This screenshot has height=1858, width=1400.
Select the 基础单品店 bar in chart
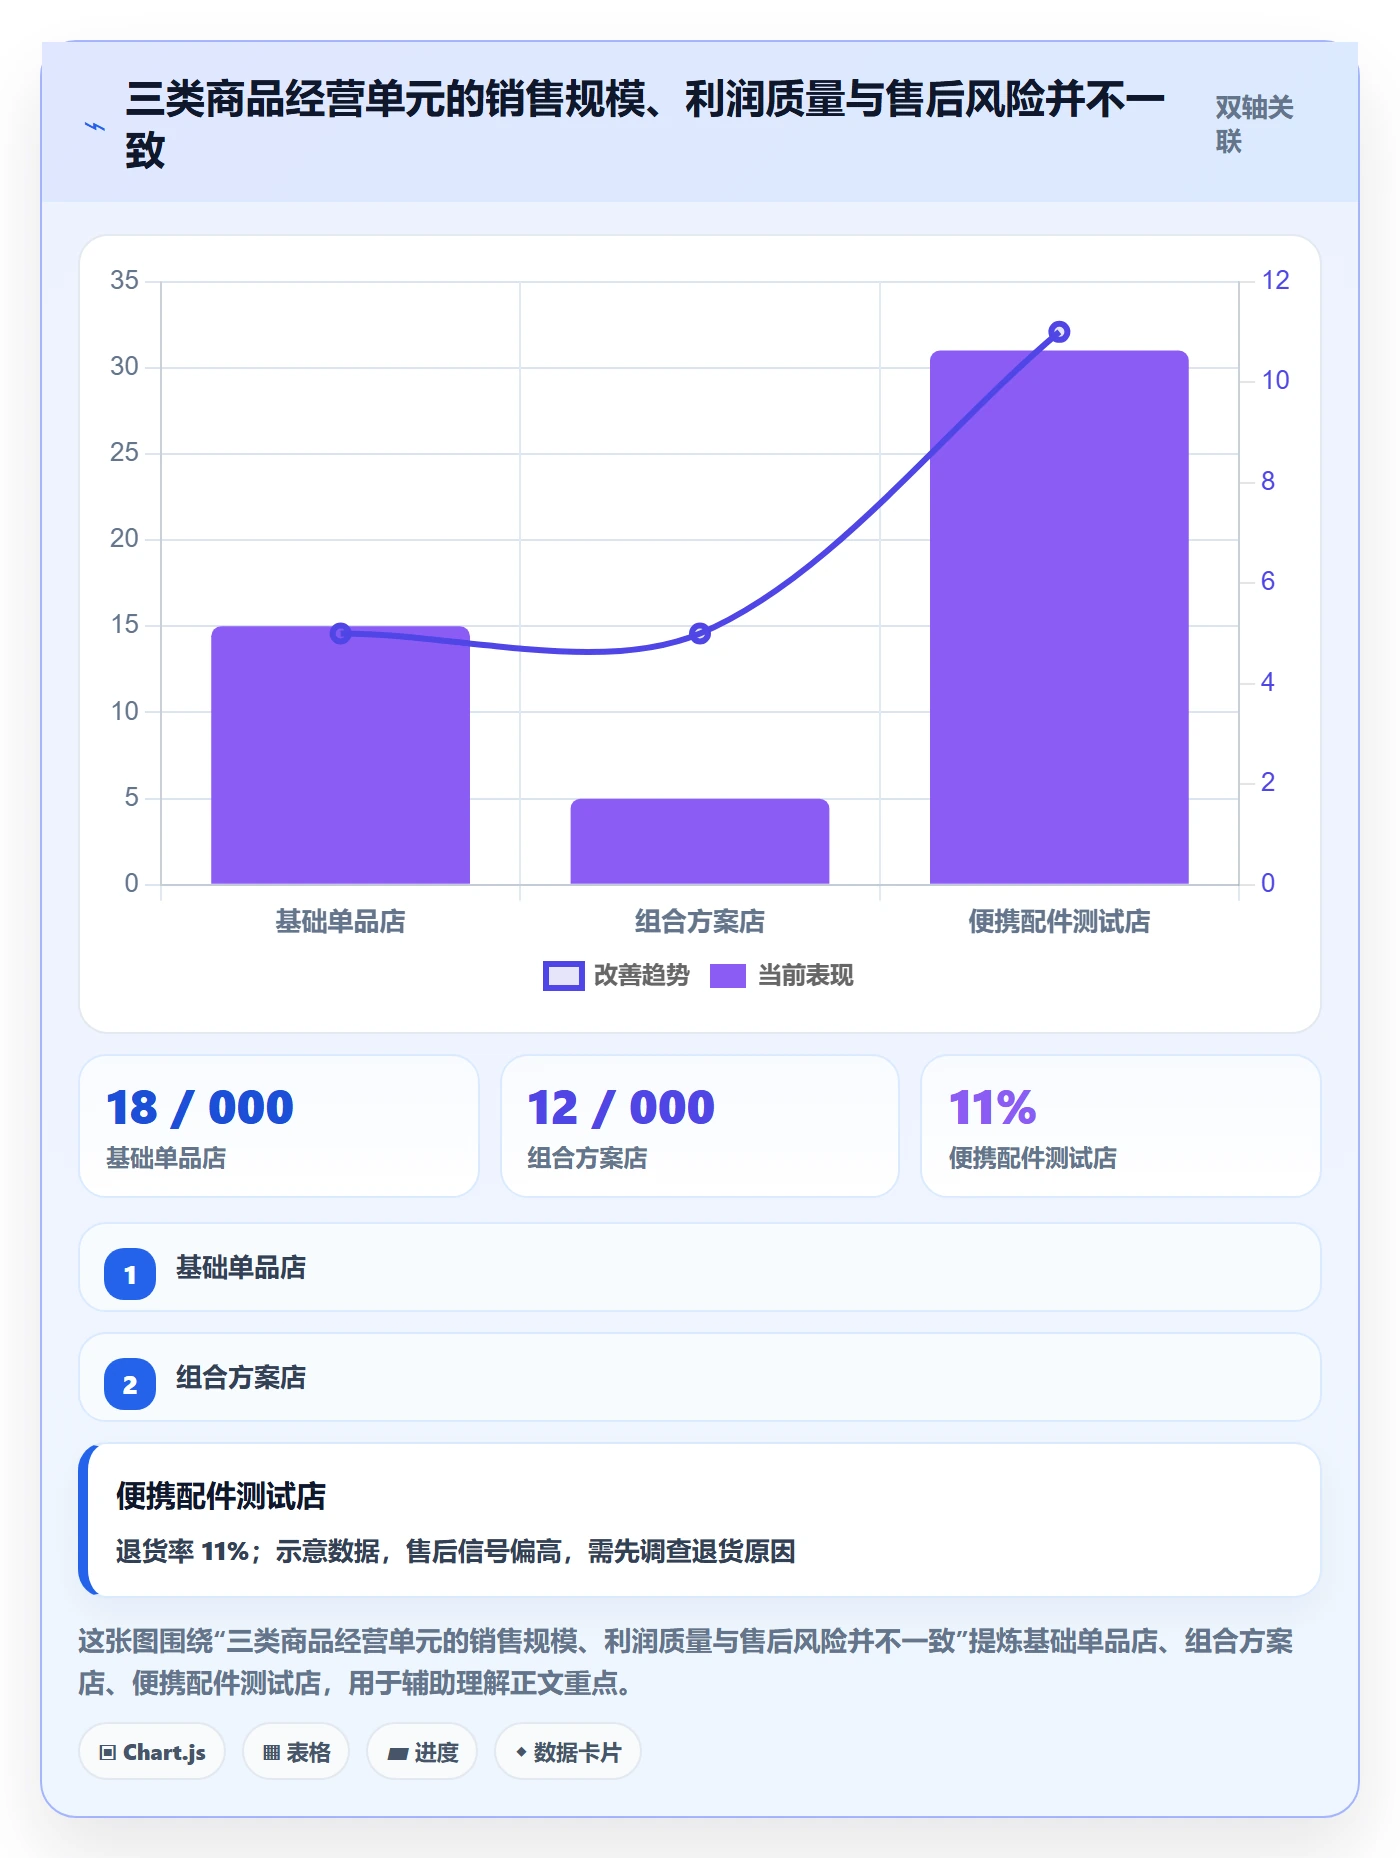click(340, 755)
